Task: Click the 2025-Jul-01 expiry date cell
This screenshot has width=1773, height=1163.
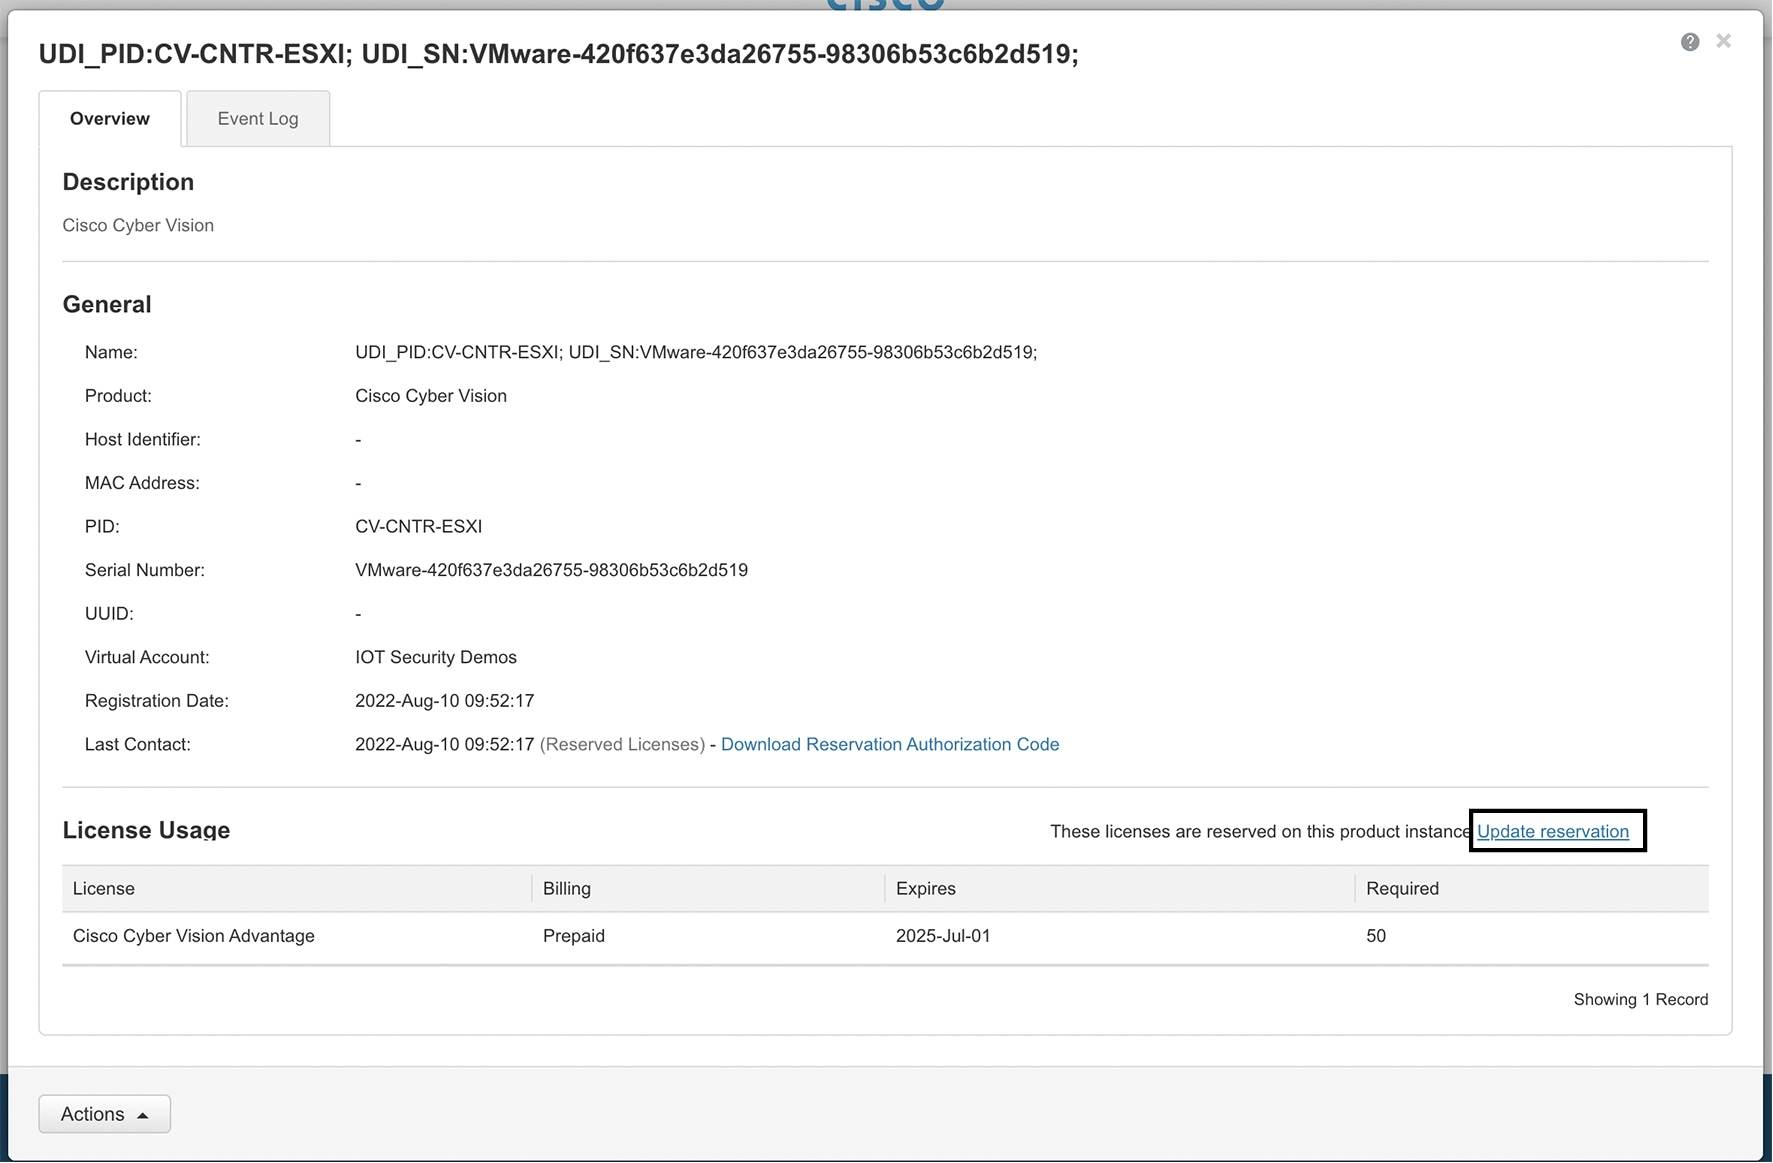Action: point(943,936)
